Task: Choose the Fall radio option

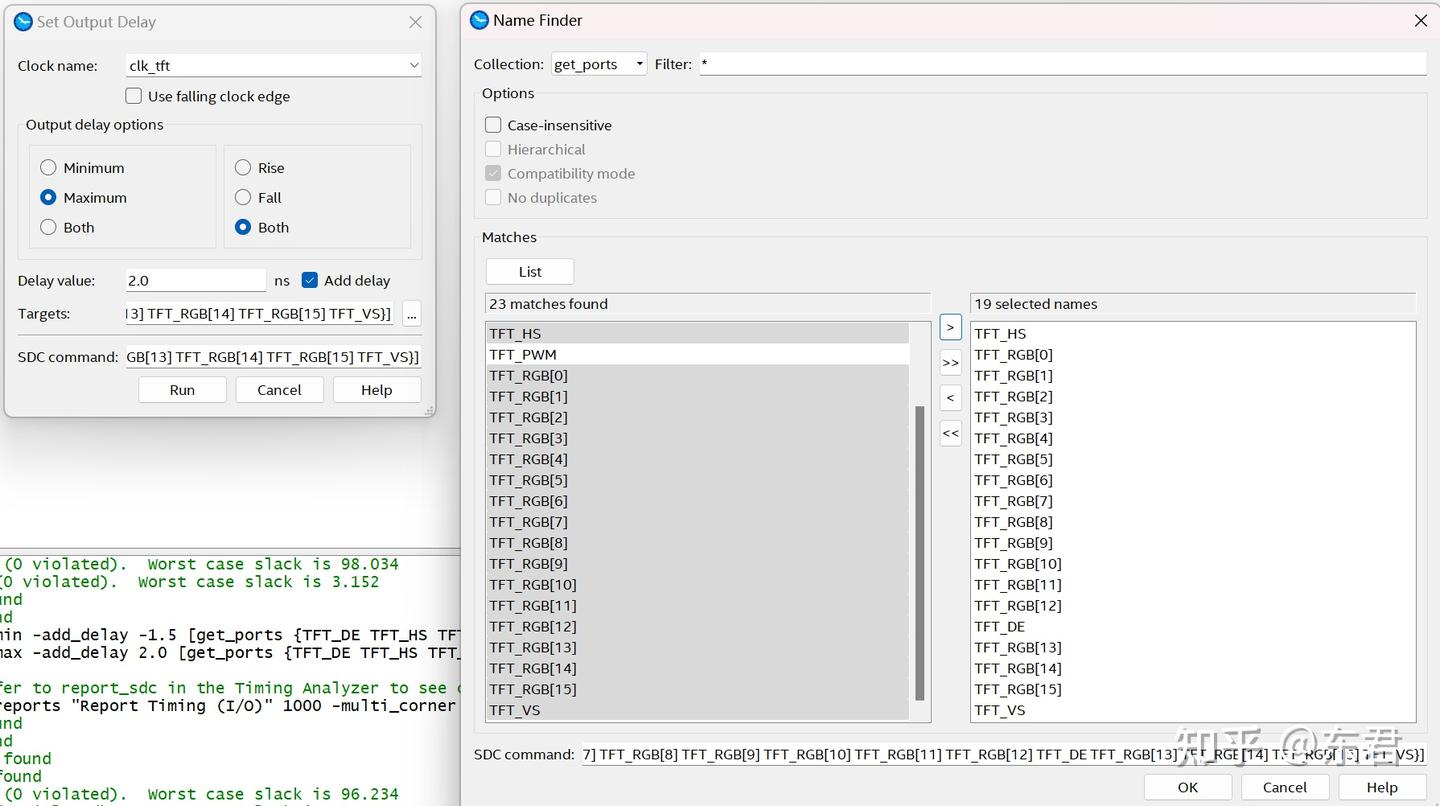Action: point(243,198)
